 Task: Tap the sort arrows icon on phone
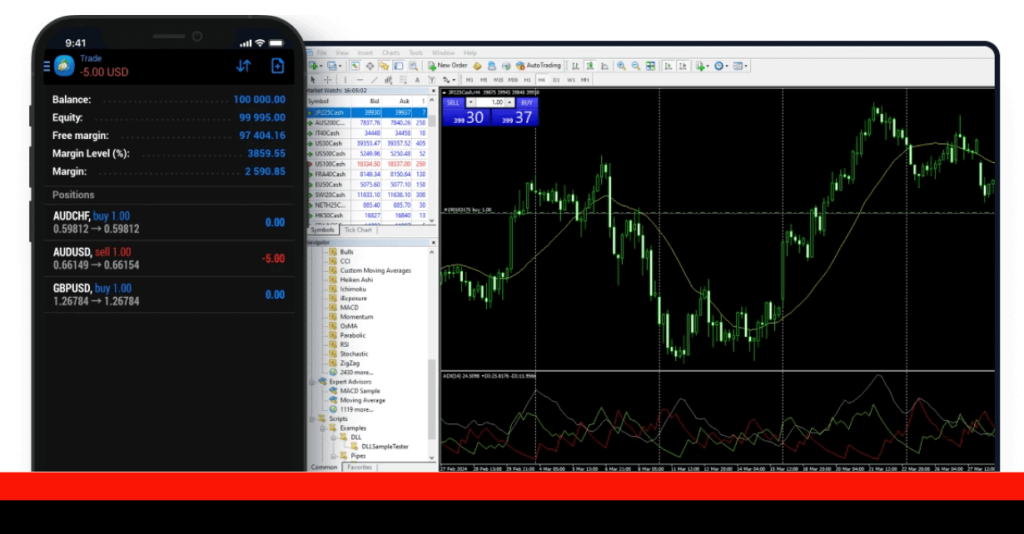244,66
